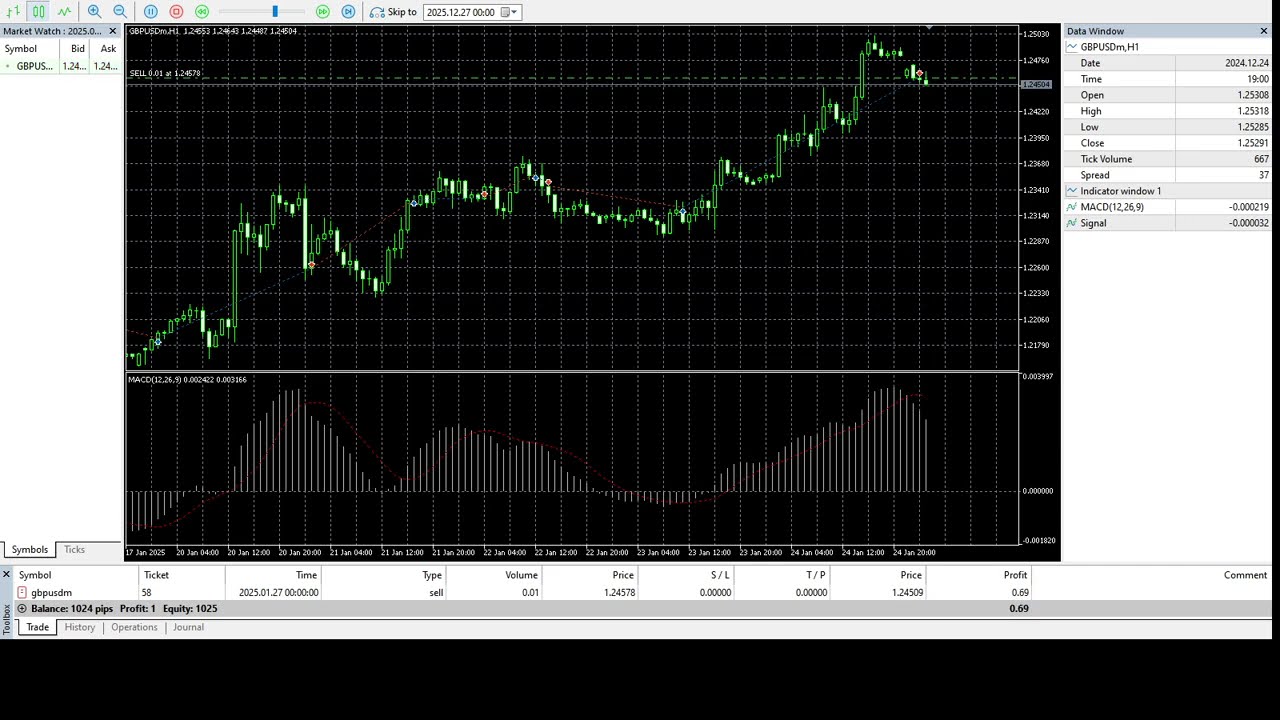Slow down the test playback
This screenshot has width=1280, height=720.
[202, 12]
